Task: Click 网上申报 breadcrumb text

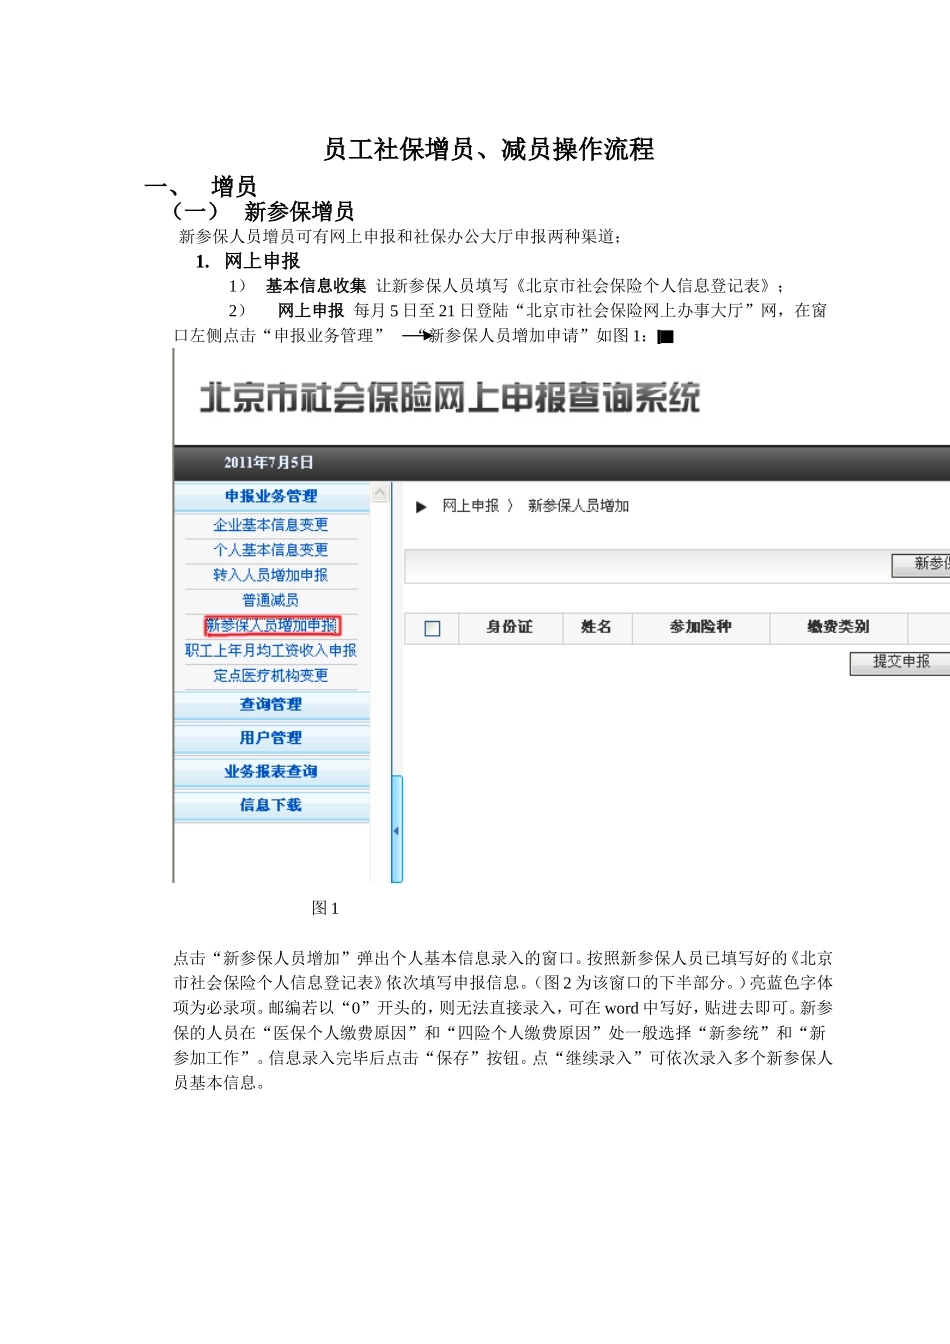Action: [471, 506]
